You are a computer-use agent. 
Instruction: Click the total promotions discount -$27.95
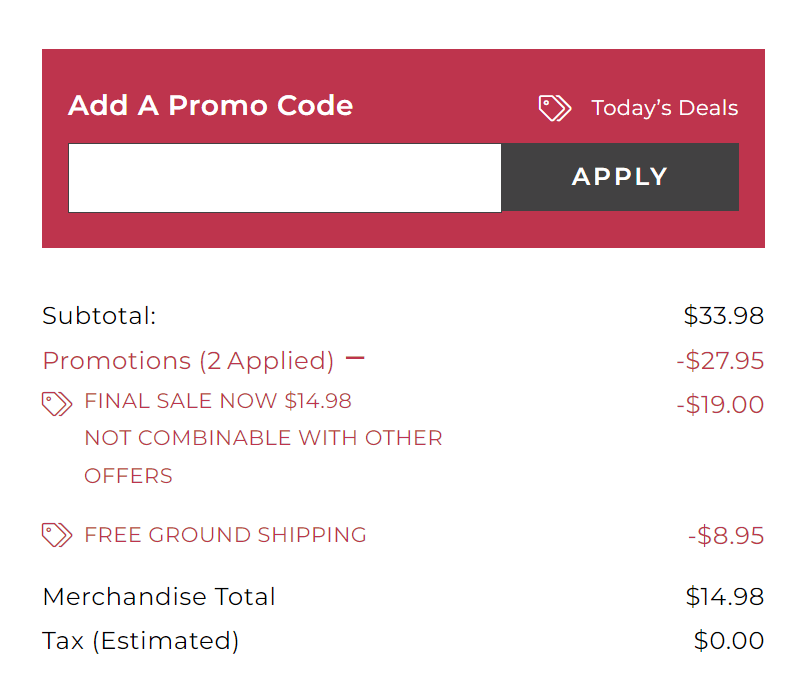coord(720,361)
